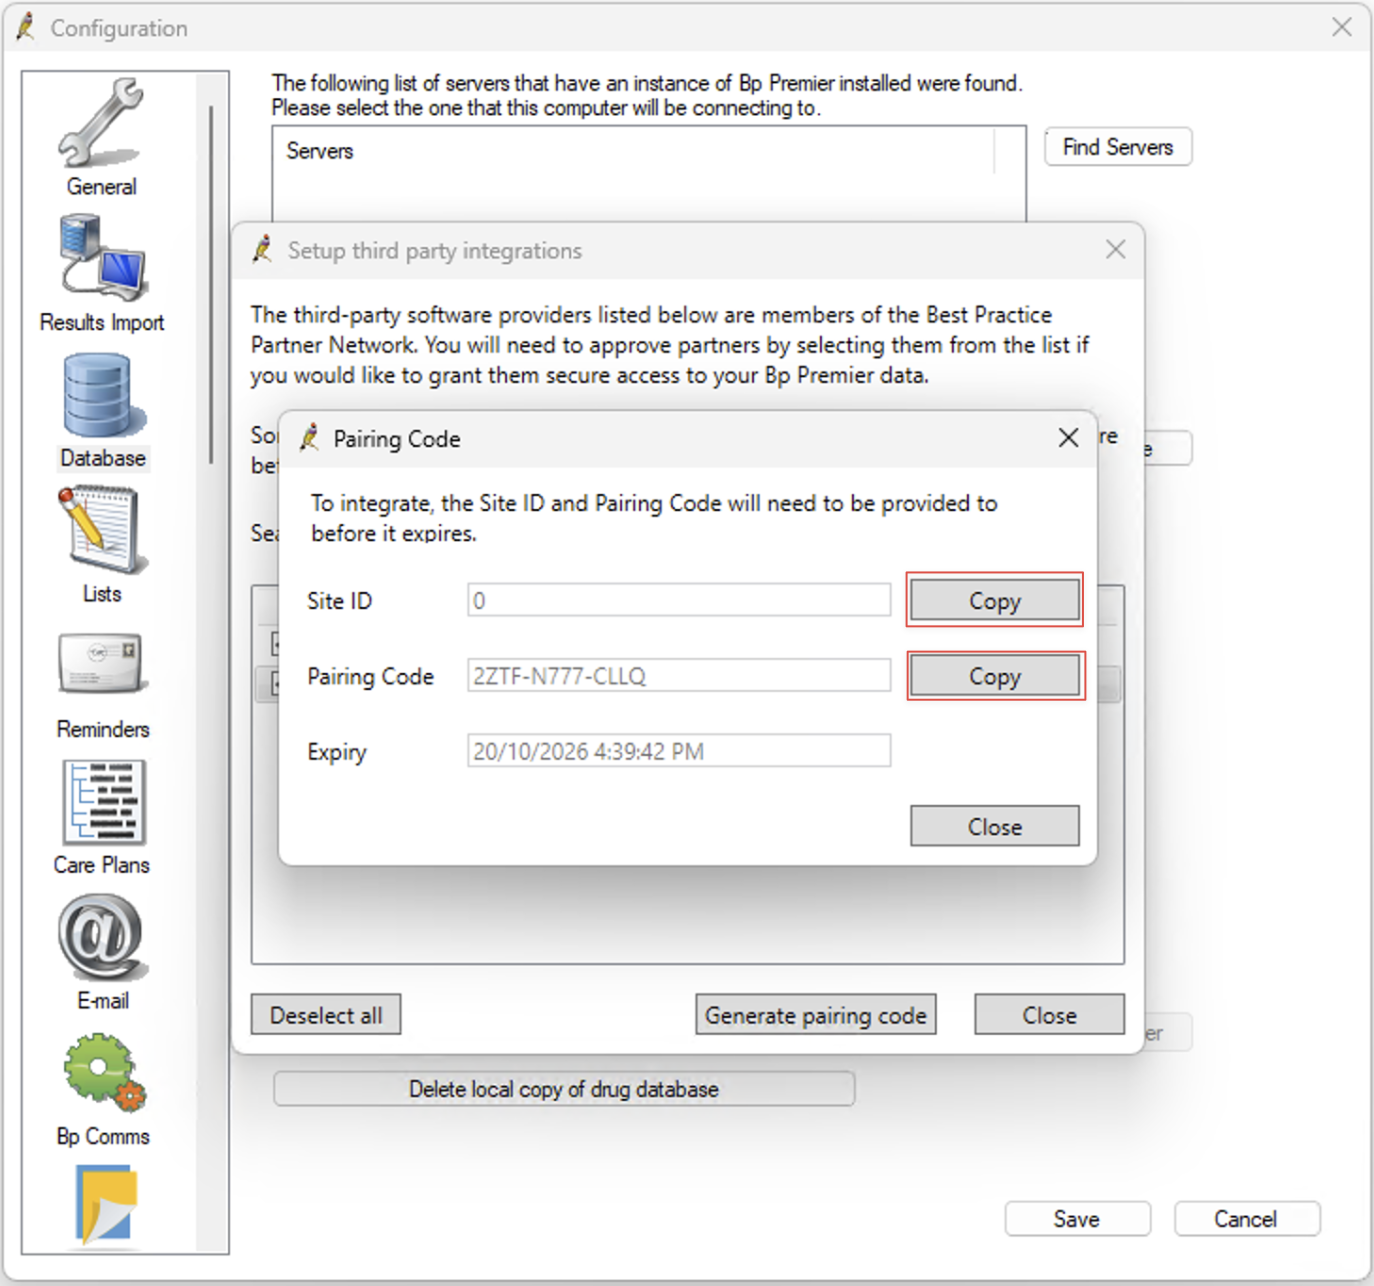Close the Configuration window via X

(x=1342, y=27)
